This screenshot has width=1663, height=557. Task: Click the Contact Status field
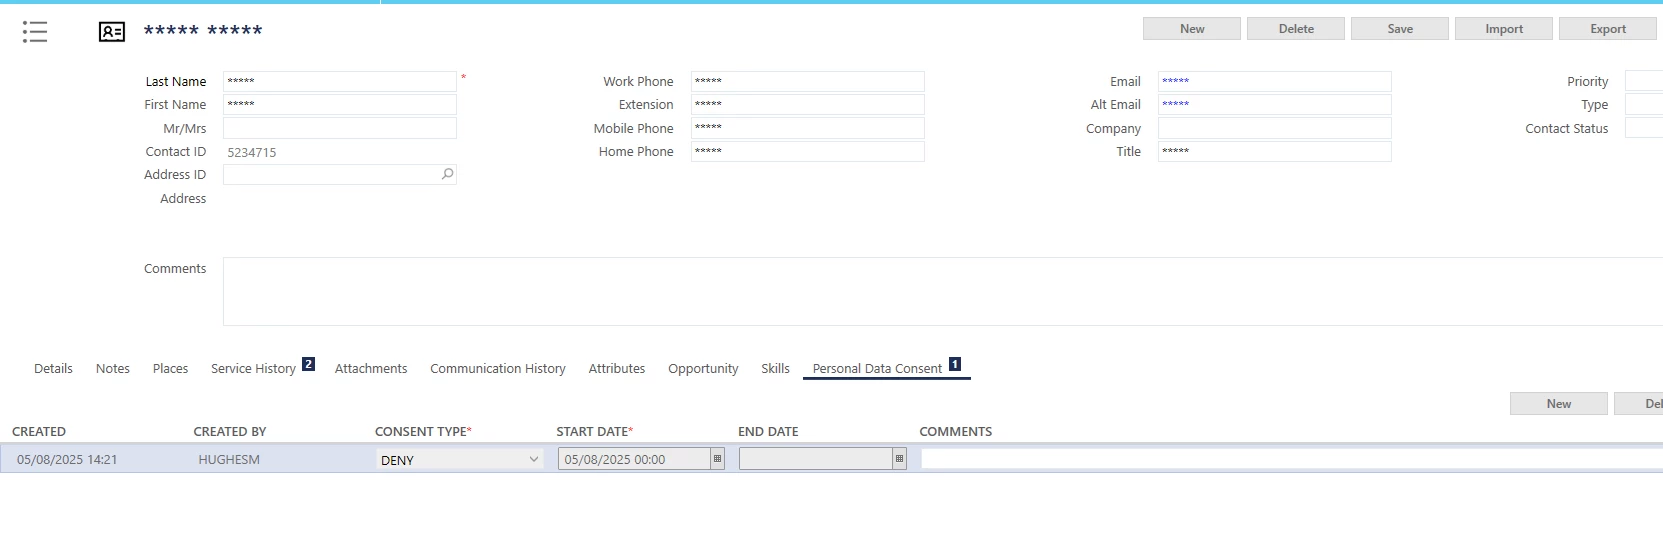point(1644,128)
